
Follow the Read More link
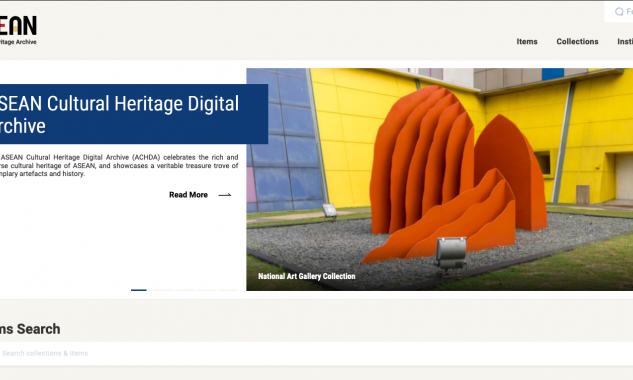pos(188,195)
